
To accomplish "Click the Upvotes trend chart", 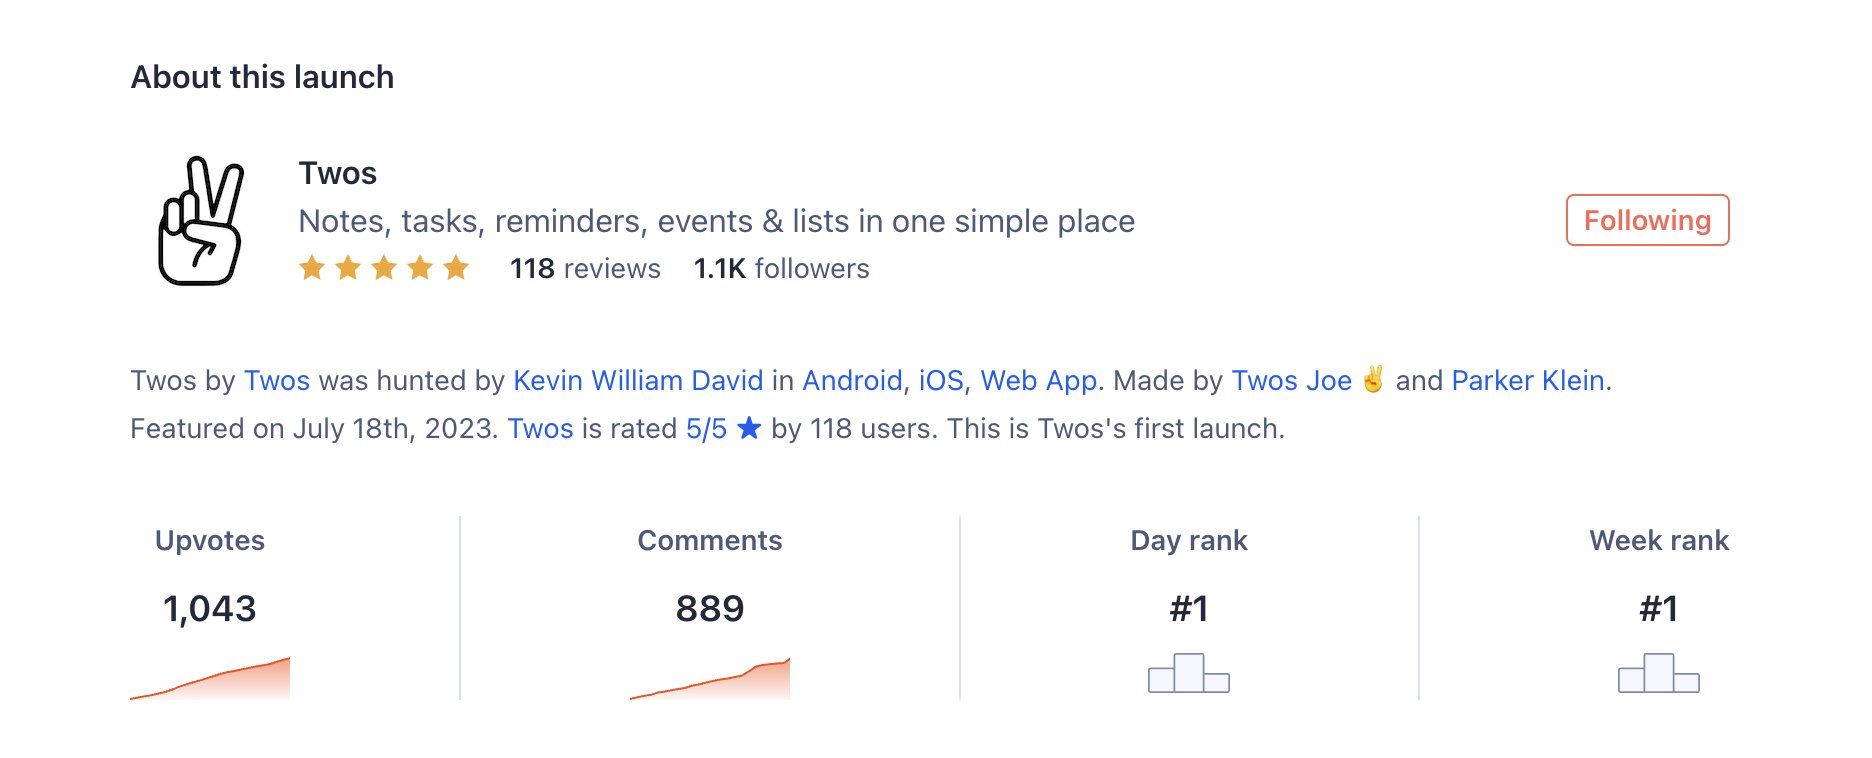I will point(210,678).
